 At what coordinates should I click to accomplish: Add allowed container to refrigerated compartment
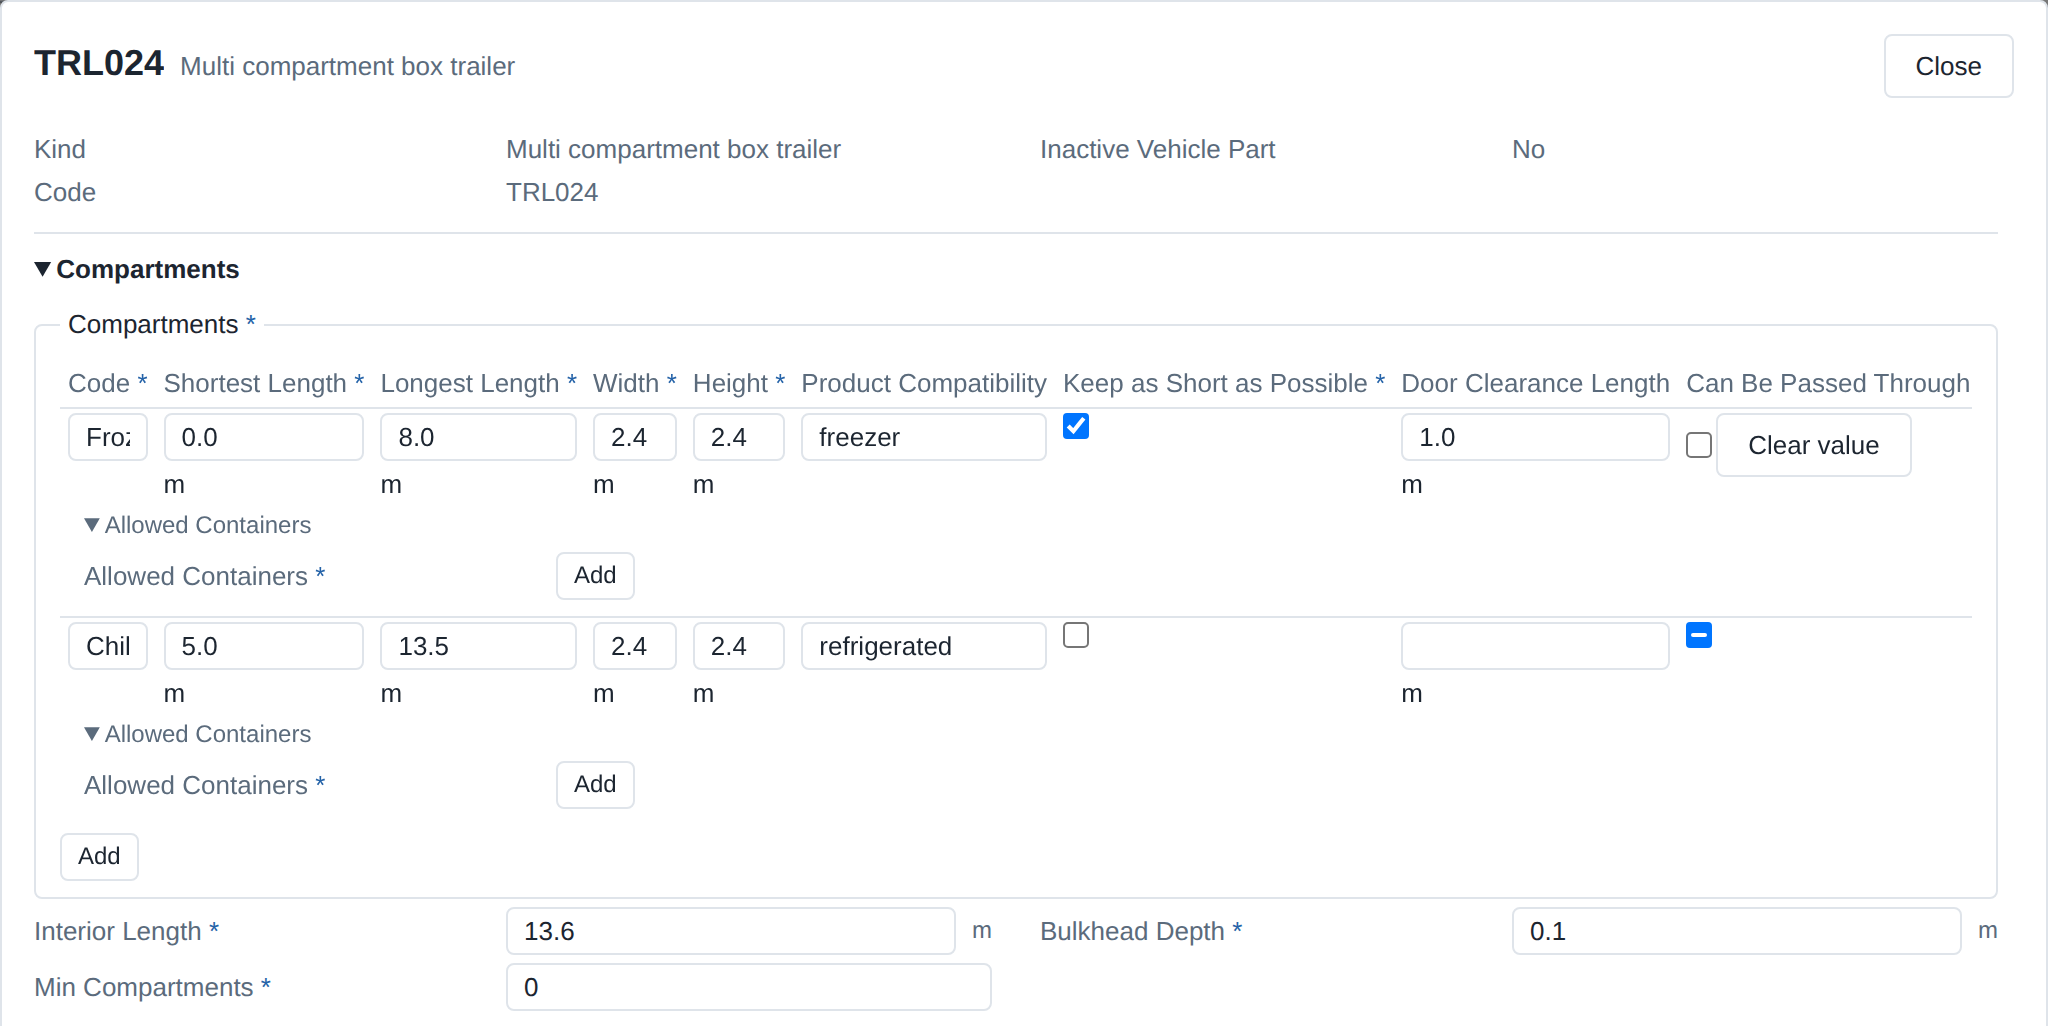tap(595, 785)
